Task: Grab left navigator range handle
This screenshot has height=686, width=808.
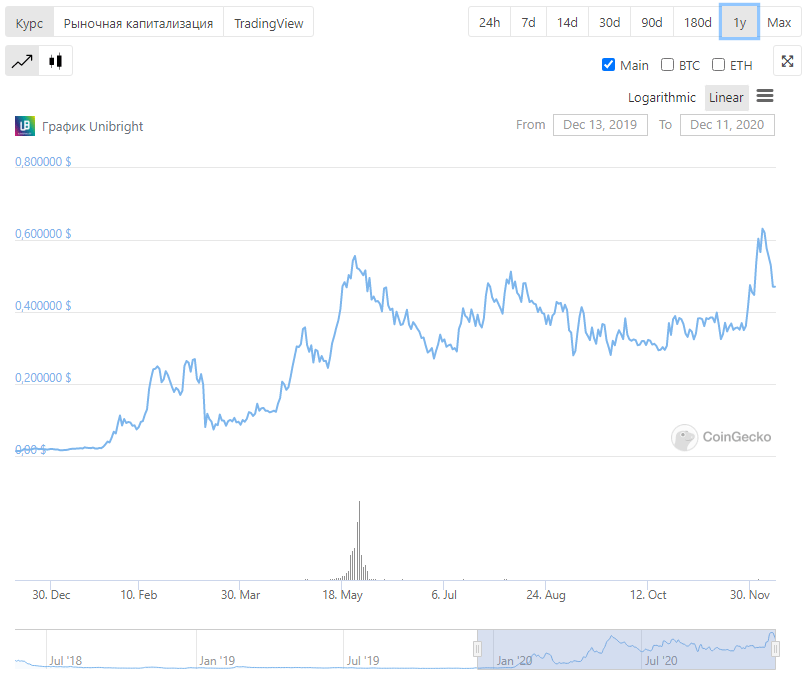Action: [x=477, y=649]
